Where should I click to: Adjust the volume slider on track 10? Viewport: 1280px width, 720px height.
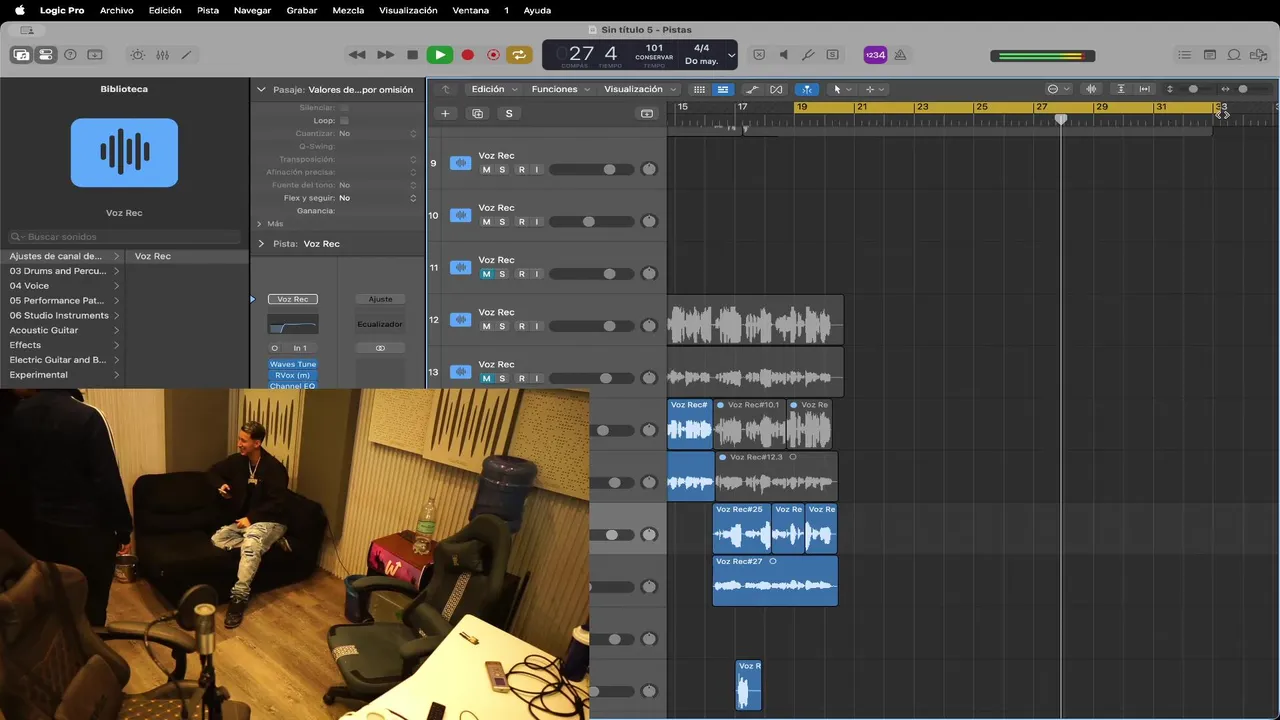coord(591,222)
